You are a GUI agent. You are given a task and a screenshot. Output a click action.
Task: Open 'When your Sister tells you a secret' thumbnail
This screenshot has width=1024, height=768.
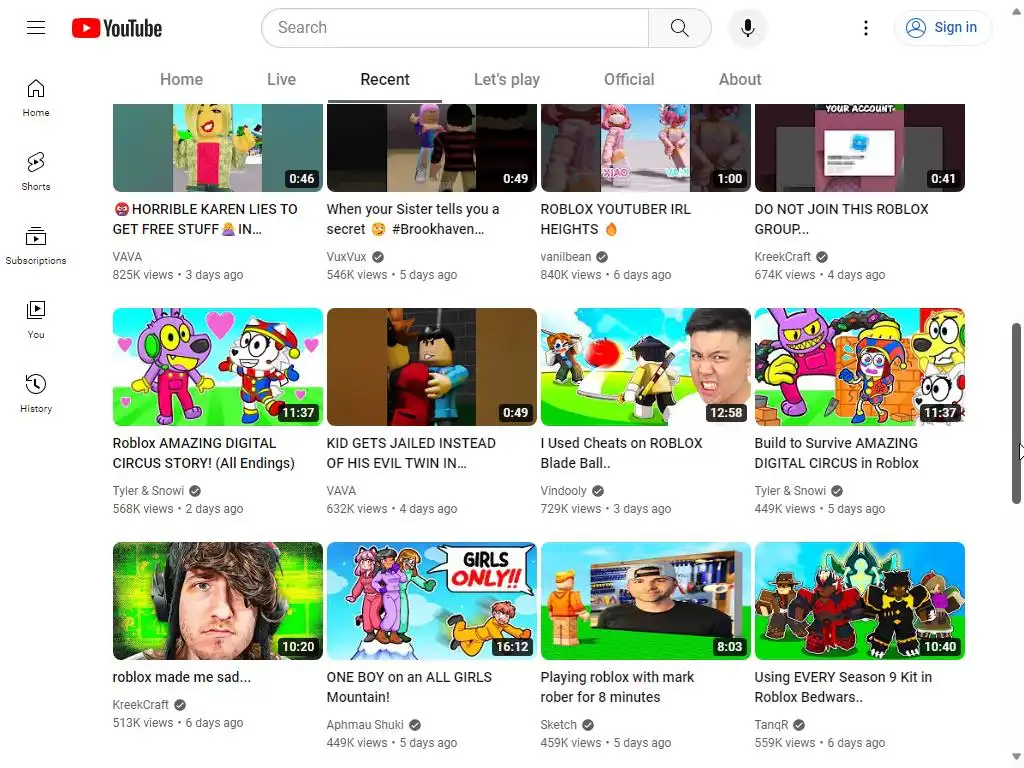click(432, 148)
